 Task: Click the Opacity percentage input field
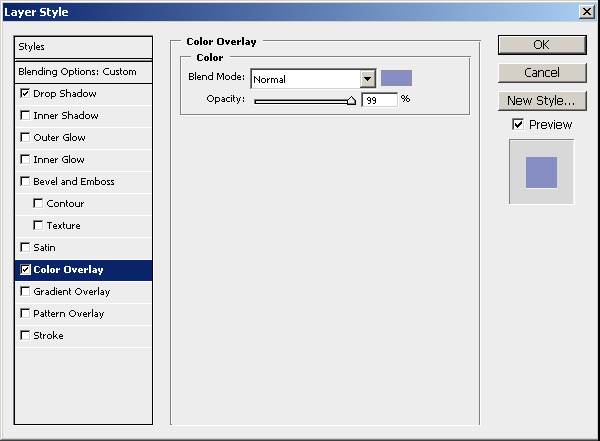(379, 100)
